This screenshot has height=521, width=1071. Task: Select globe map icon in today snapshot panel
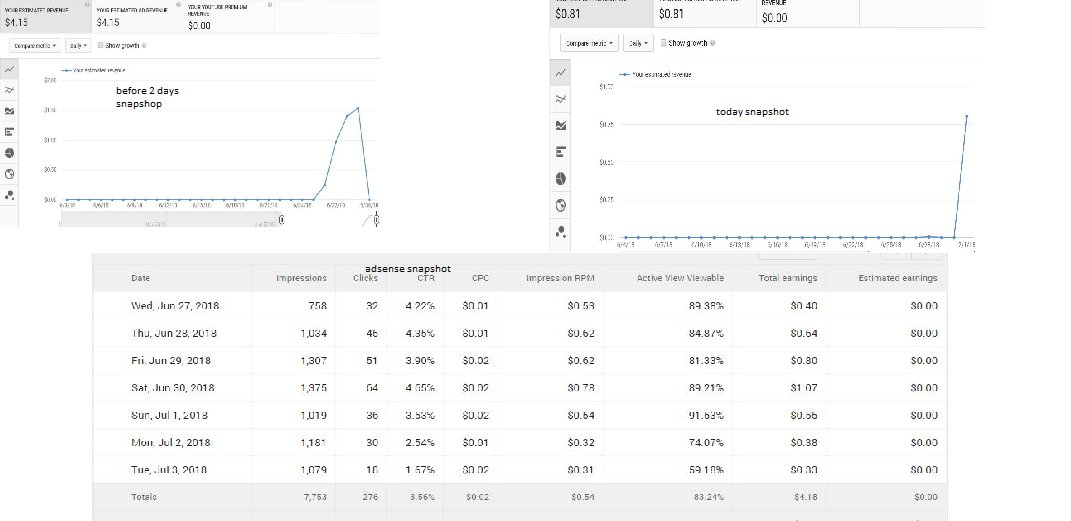pos(561,205)
